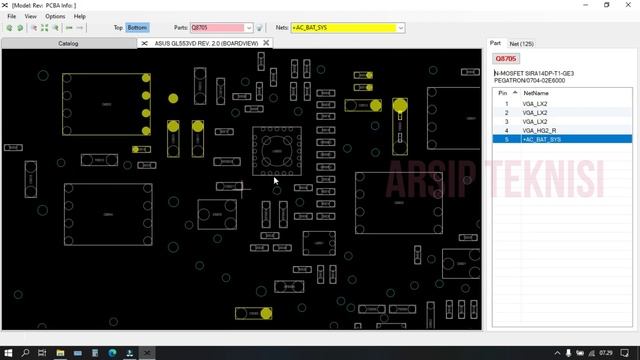Select the ASUS GL553VD REV. 2.0 tab
The height and width of the screenshot is (360, 640).
(x=206, y=43)
